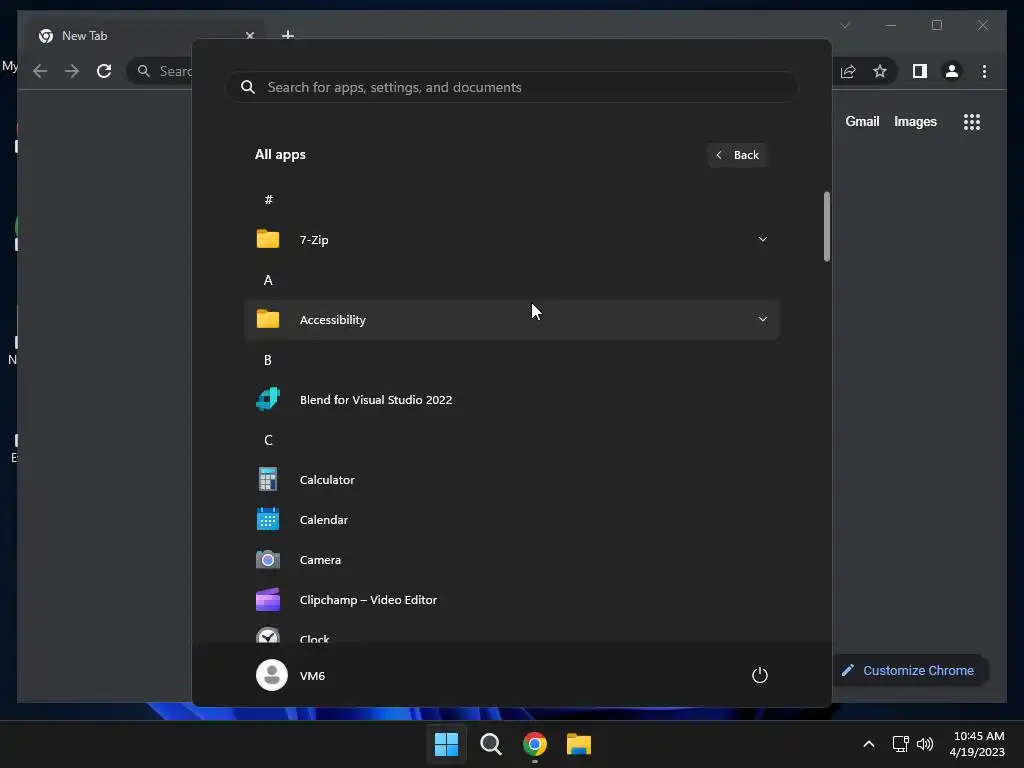This screenshot has width=1024, height=768.
Task: Click Chrome's forward navigation arrow
Action: (72, 71)
